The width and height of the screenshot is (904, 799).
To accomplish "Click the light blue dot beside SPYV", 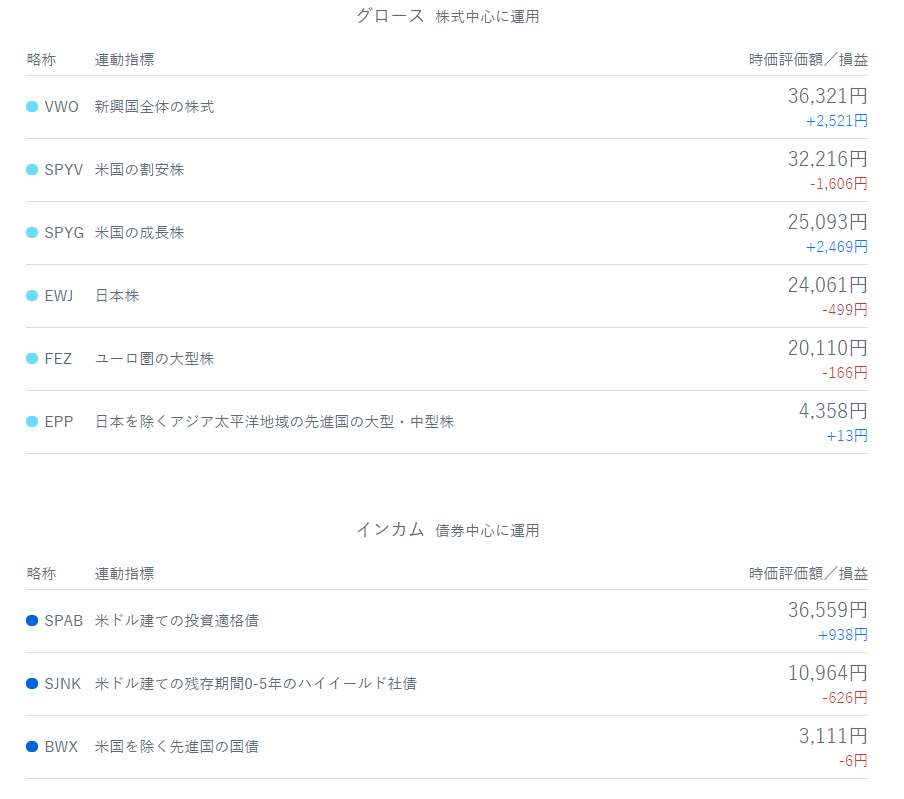I will [x=32, y=170].
